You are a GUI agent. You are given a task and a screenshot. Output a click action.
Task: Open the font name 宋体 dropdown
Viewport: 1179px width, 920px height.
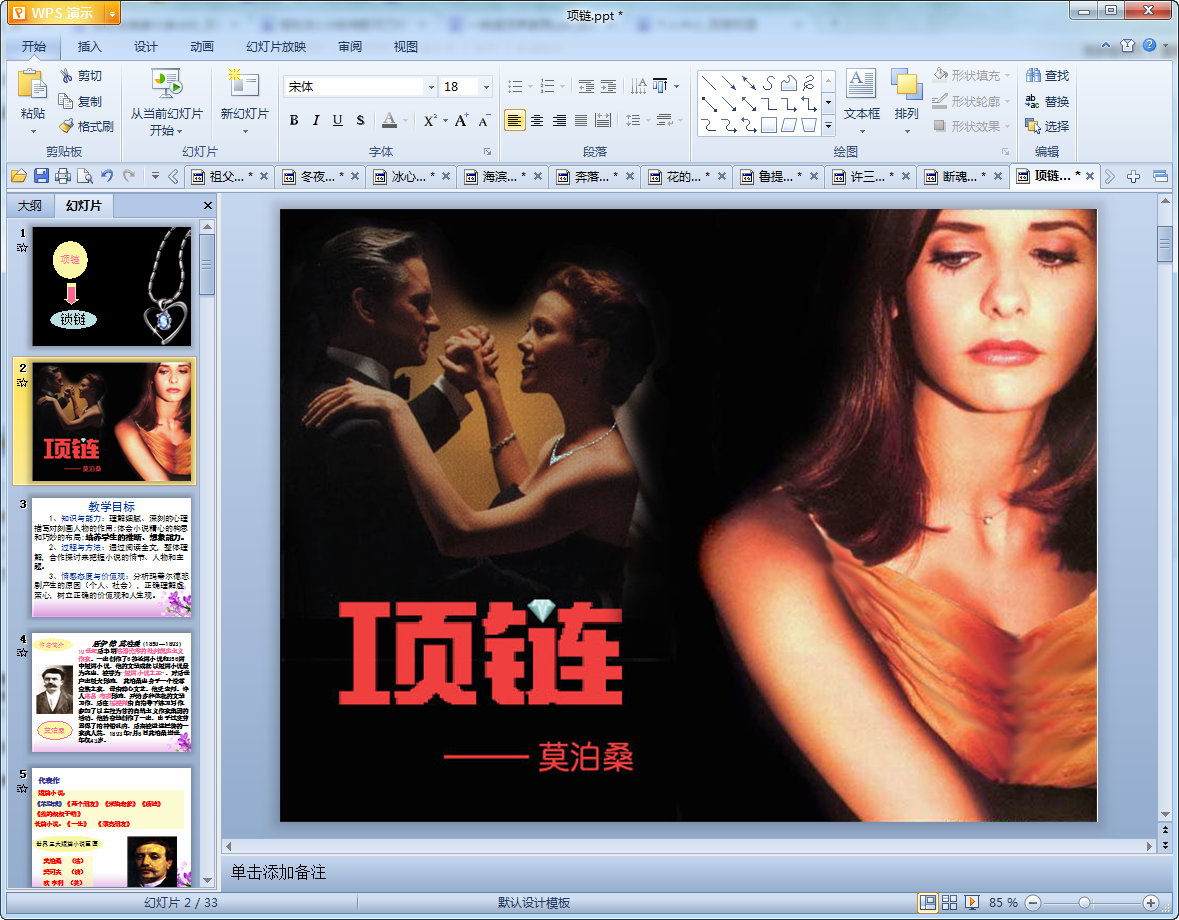click(x=432, y=87)
